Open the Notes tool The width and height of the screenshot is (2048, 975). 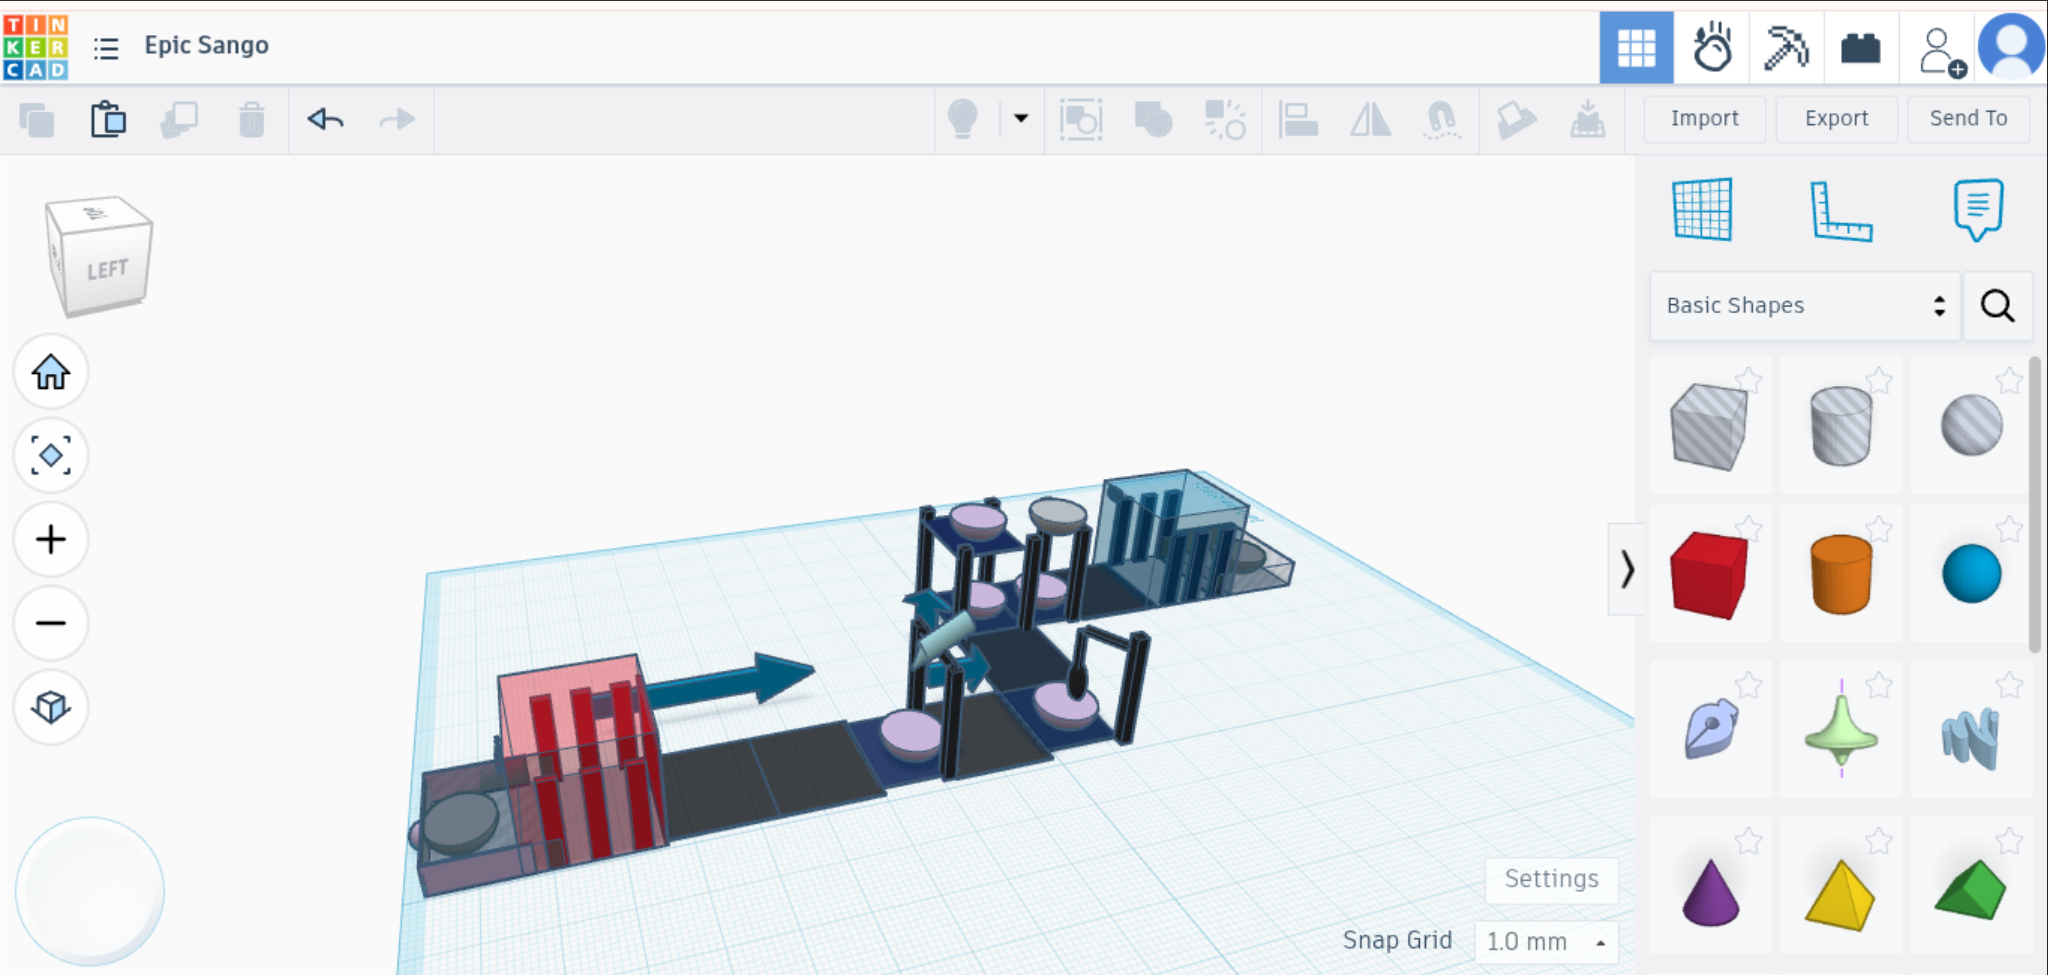(x=1978, y=210)
